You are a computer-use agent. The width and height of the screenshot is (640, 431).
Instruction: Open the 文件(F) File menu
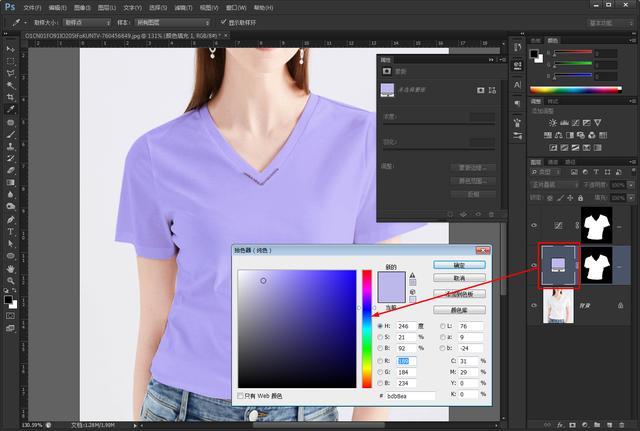[x=32, y=8]
